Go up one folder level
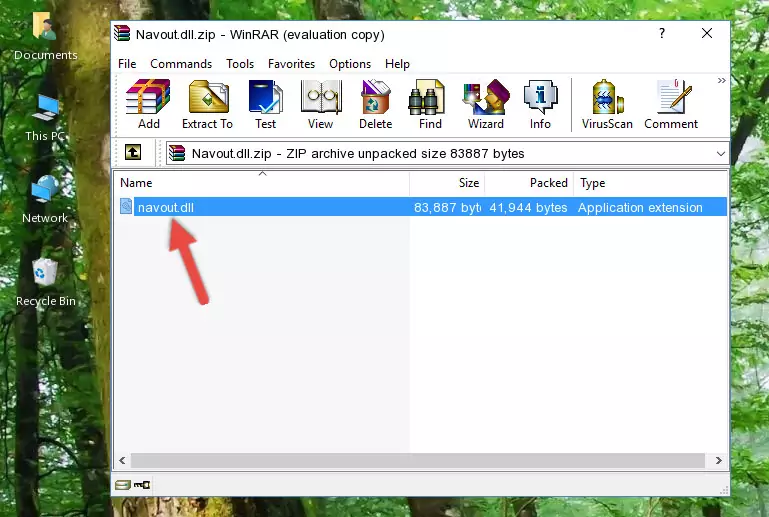 point(133,153)
